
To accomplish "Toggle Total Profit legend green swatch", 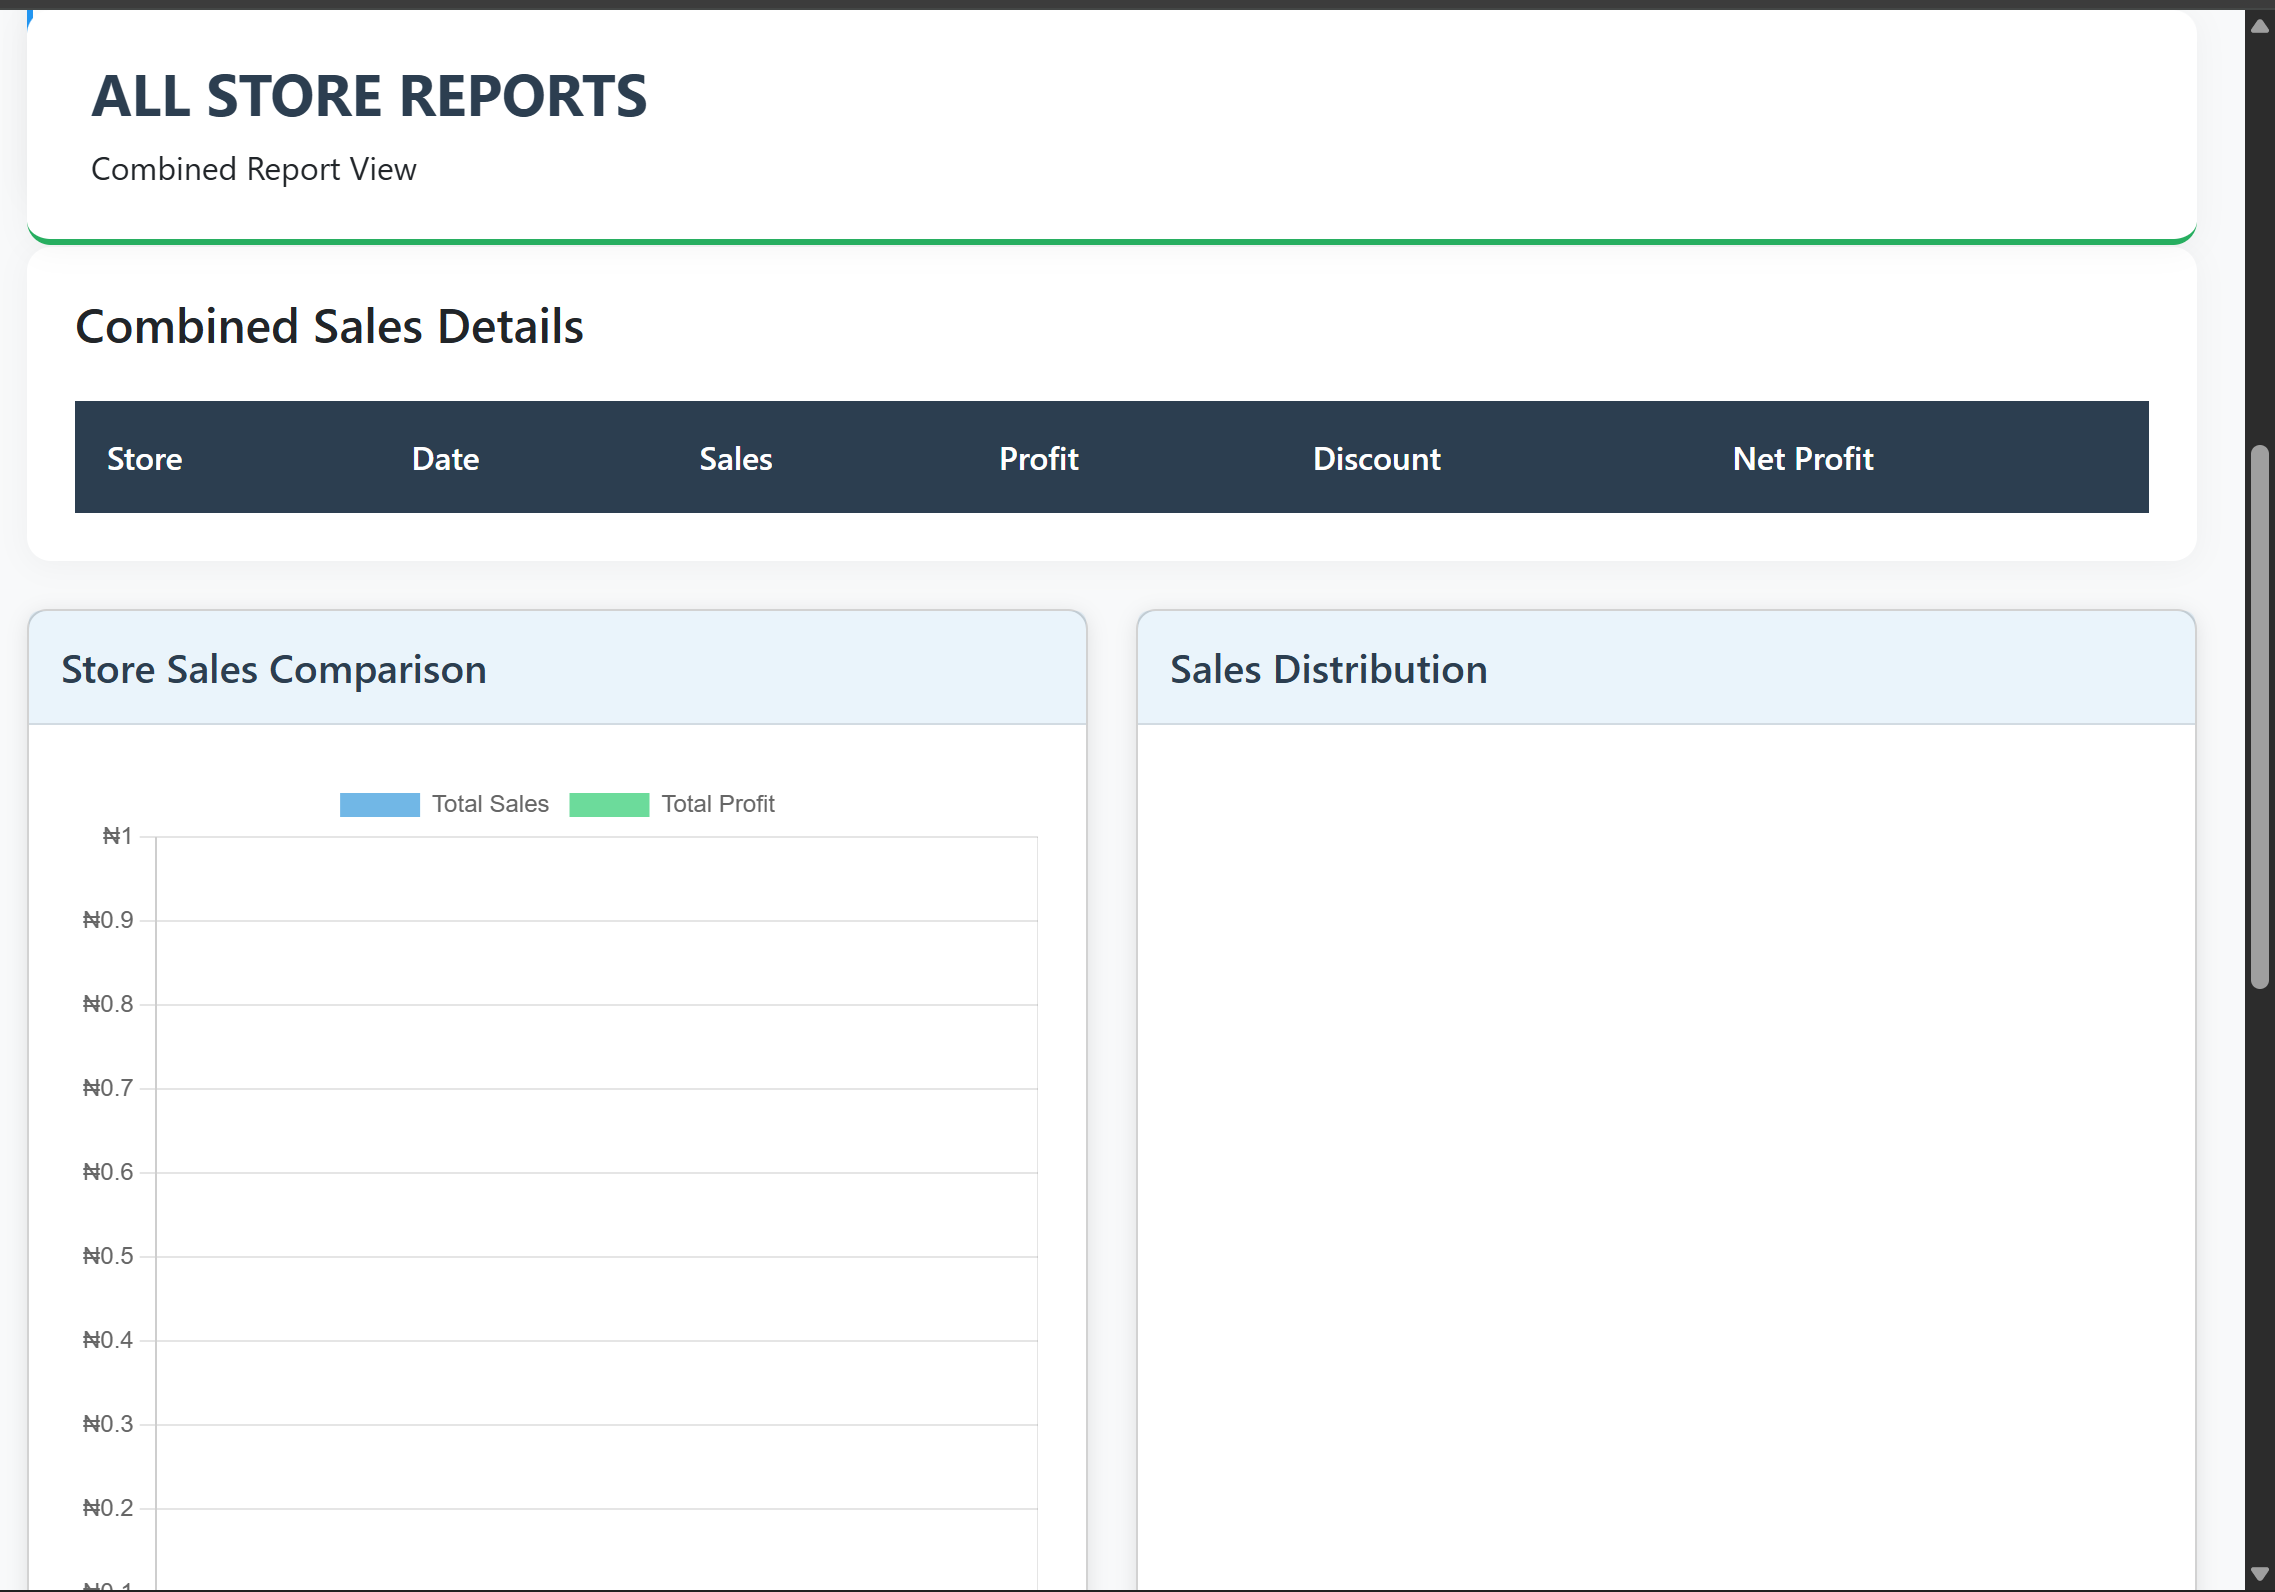I will coord(609,804).
